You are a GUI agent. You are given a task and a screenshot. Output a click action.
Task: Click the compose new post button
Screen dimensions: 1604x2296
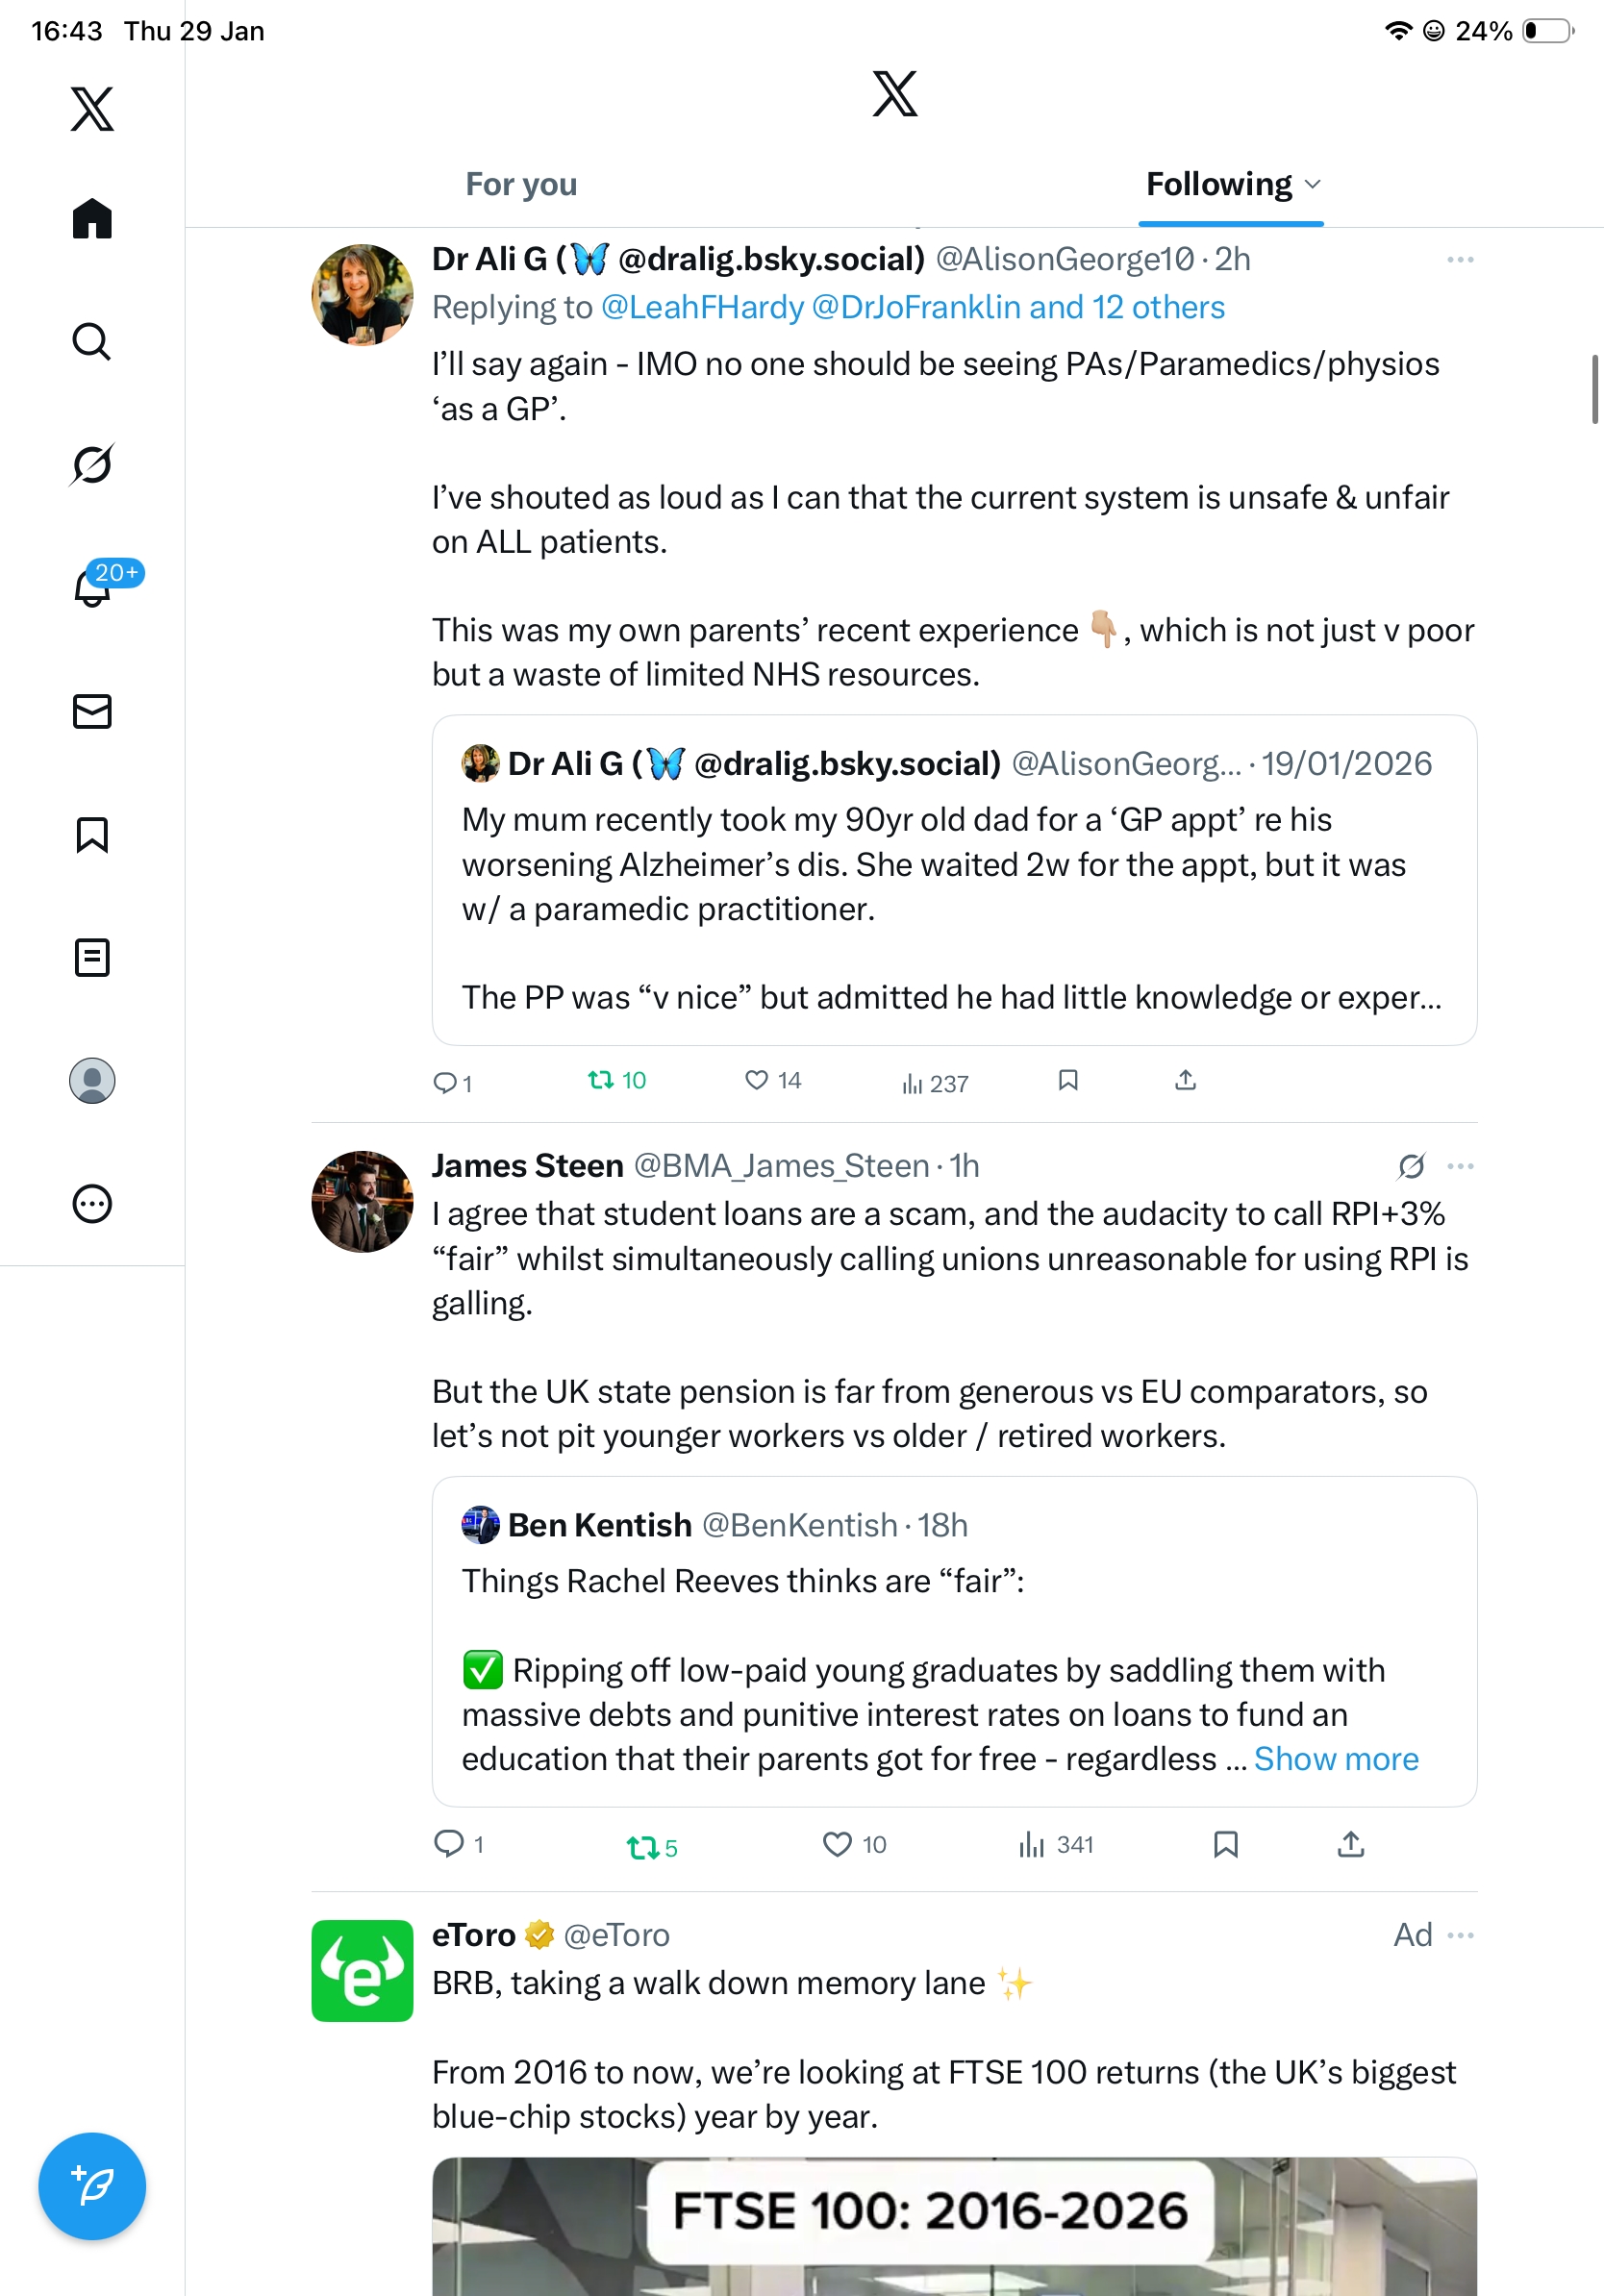coord(92,2187)
